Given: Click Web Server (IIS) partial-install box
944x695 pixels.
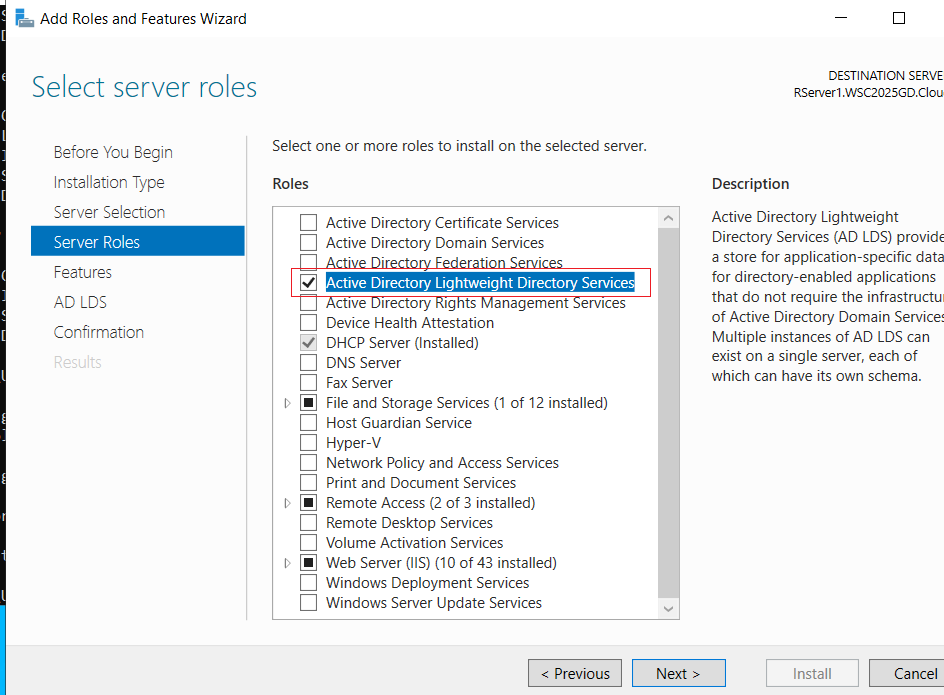Looking at the screenshot, I should point(308,563).
